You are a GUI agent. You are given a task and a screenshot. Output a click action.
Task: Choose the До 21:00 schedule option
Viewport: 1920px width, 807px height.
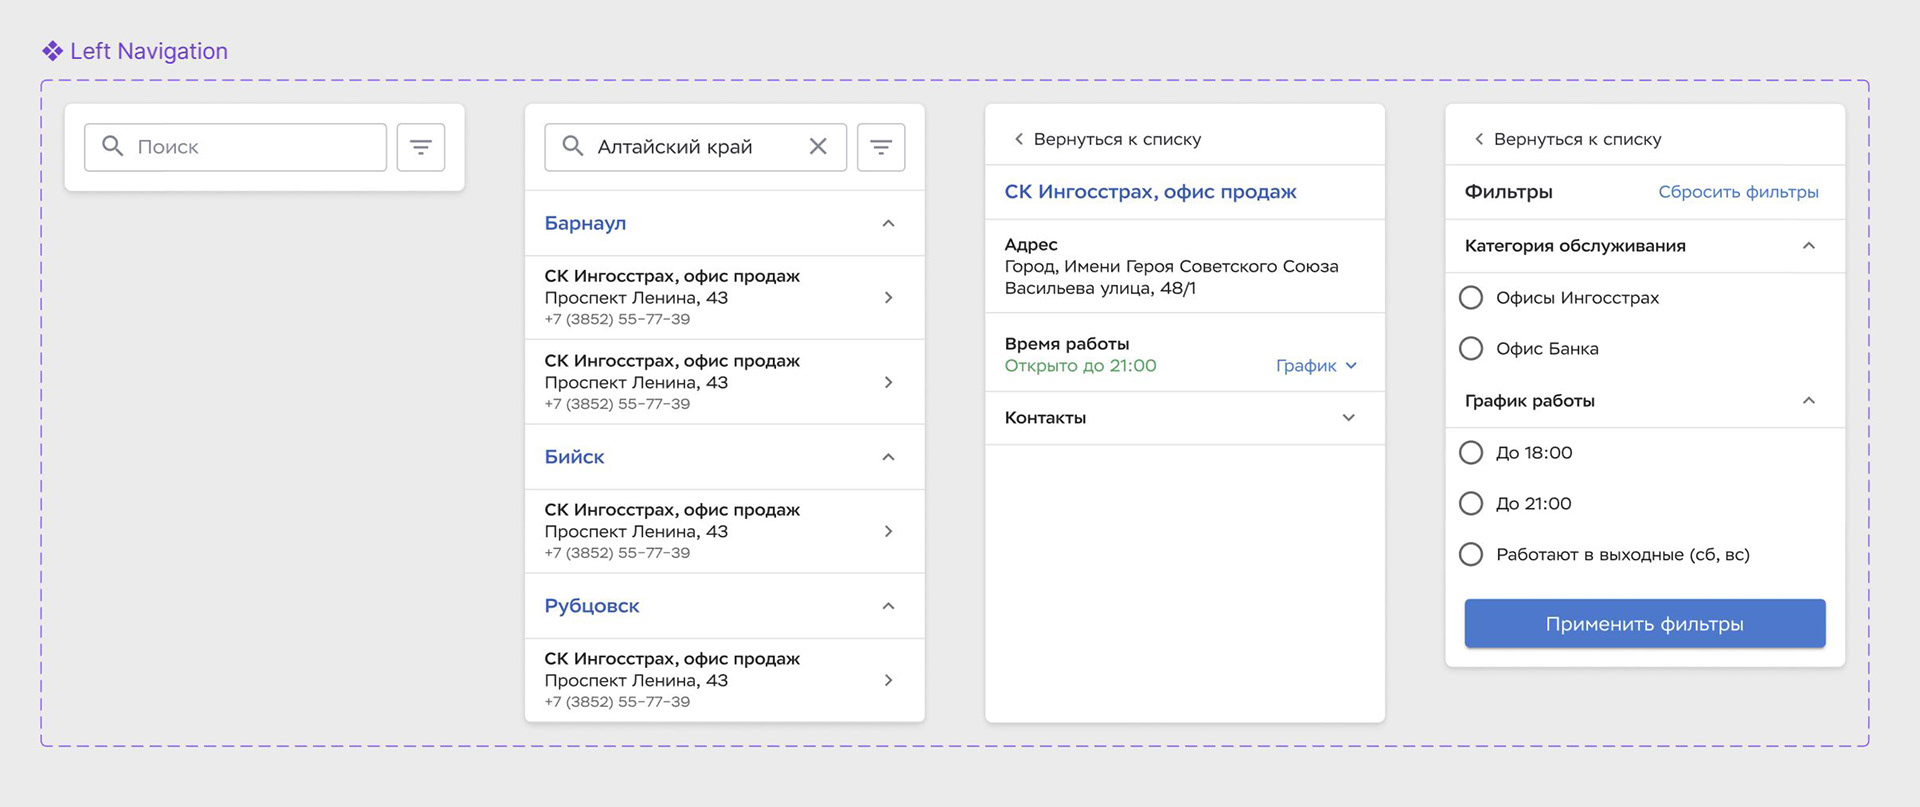point(1471,504)
